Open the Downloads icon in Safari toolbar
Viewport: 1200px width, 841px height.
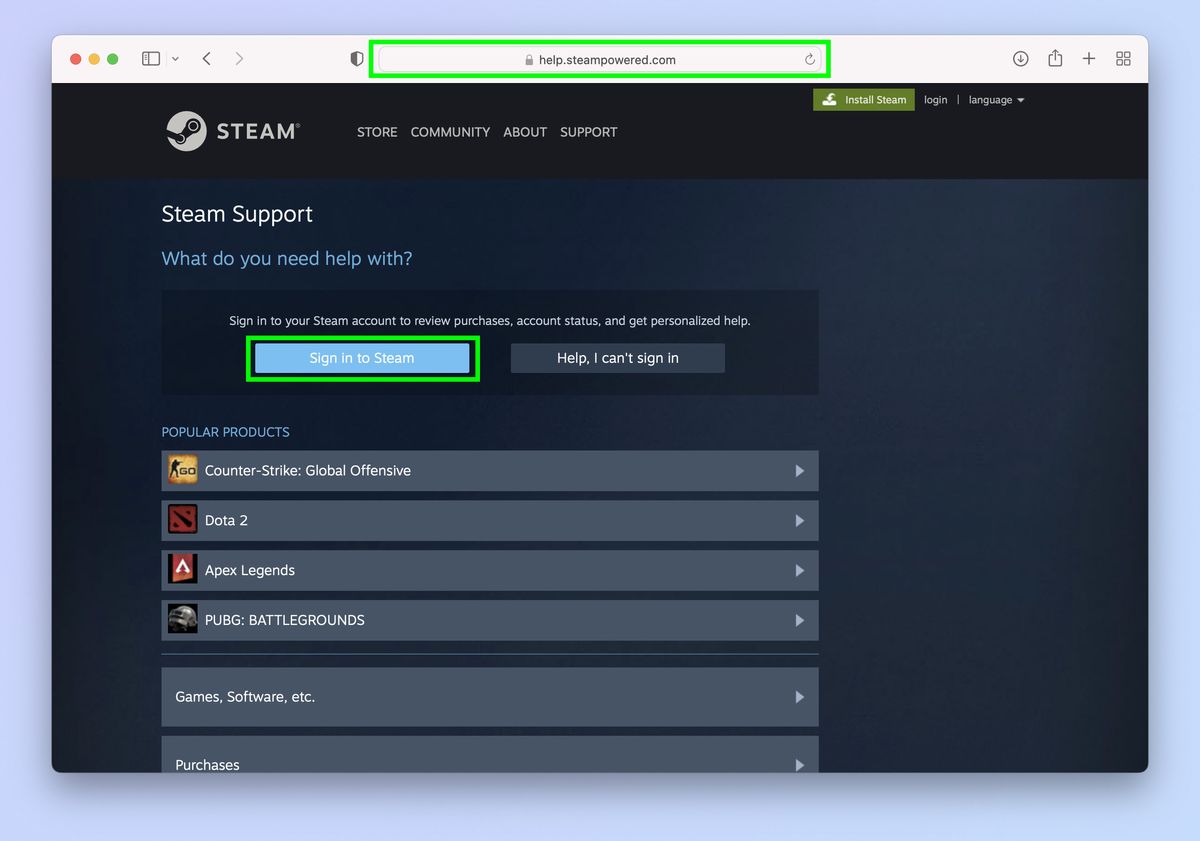(x=1020, y=58)
